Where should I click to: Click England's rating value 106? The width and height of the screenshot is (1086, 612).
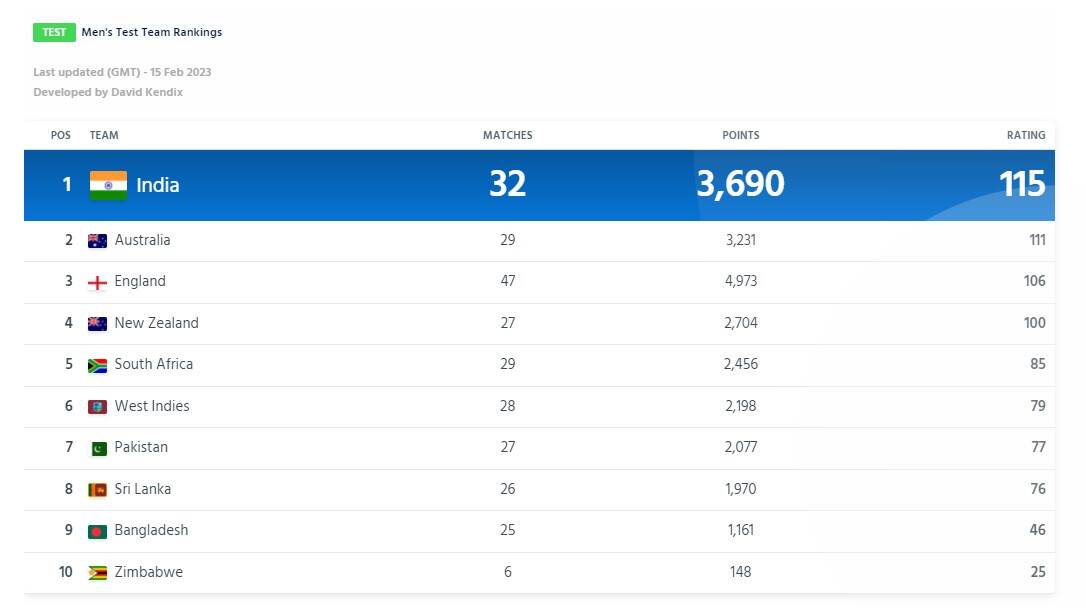(1035, 281)
